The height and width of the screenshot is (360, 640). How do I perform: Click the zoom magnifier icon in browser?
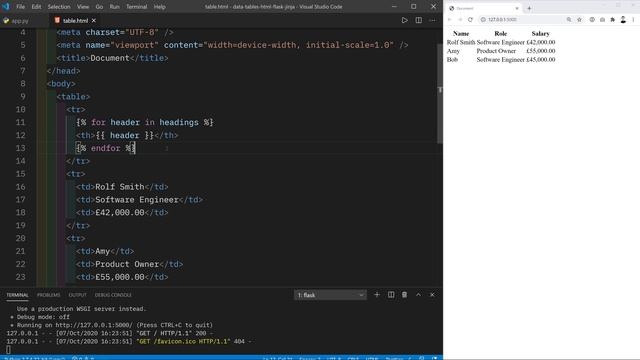click(x=569, y=20)
